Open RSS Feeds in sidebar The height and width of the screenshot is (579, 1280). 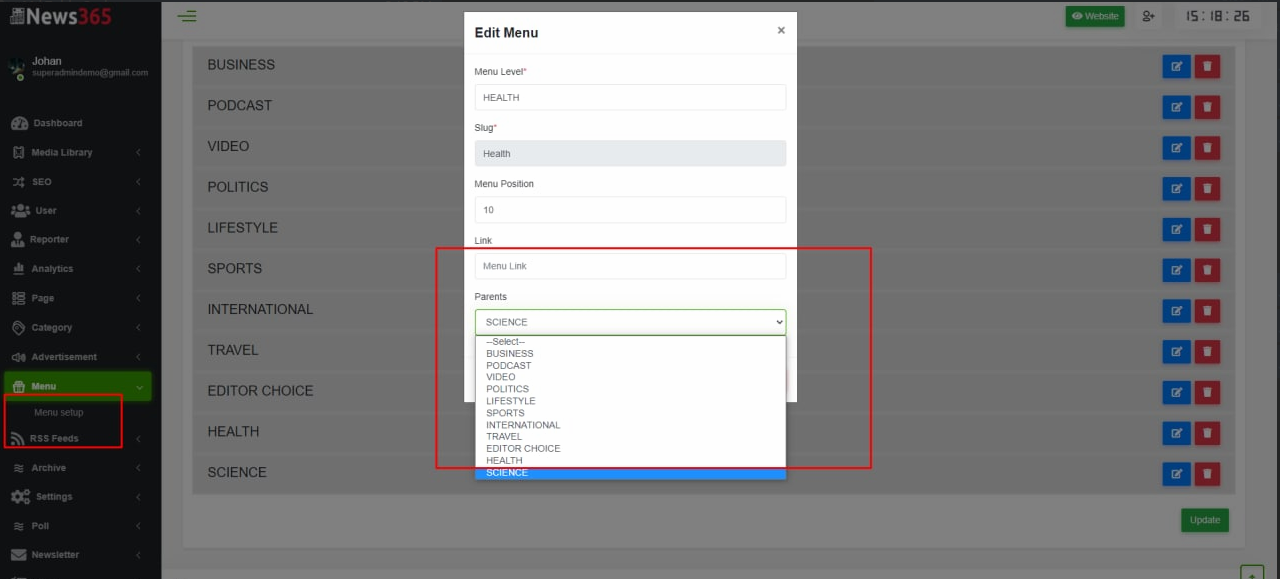point(76,439)
